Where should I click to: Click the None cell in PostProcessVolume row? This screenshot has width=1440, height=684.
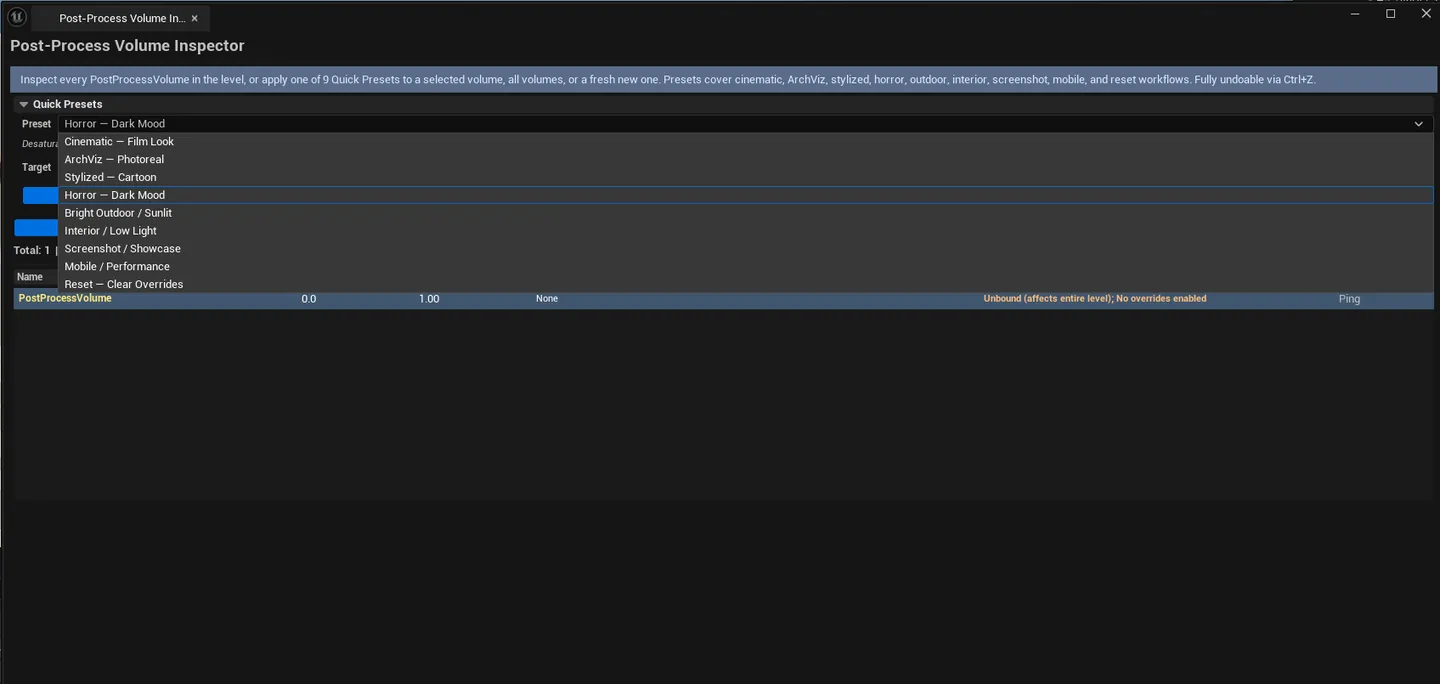pos(547,299)
